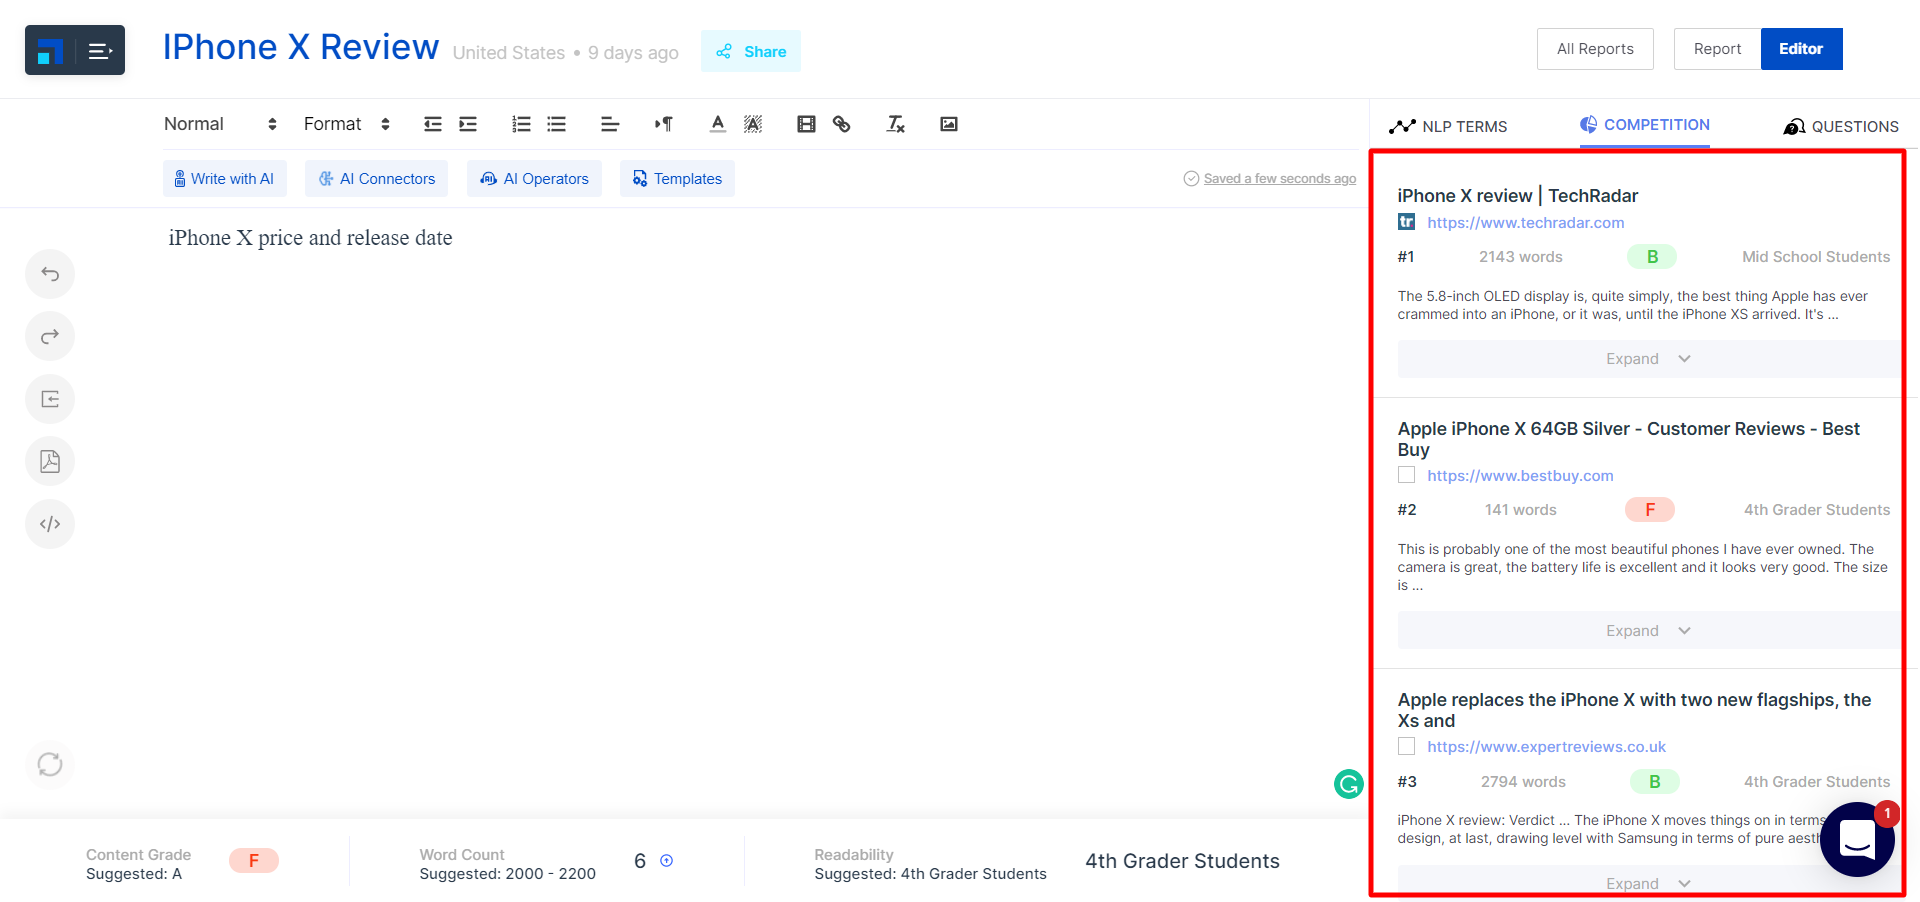Viewport: 1920px width, 902px height.
Task: Select the Competition tab
Action: tap(1645, 125)
